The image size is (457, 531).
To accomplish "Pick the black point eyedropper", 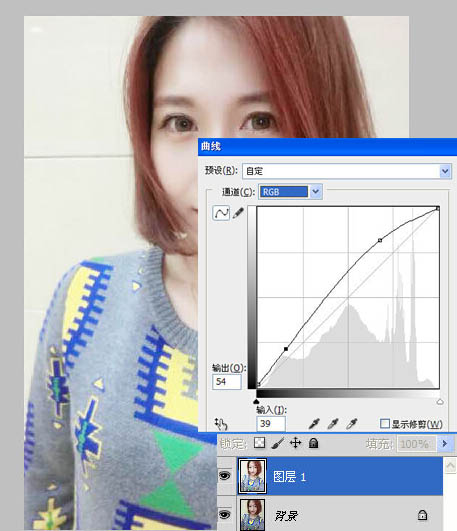I will tap(314, 423).
